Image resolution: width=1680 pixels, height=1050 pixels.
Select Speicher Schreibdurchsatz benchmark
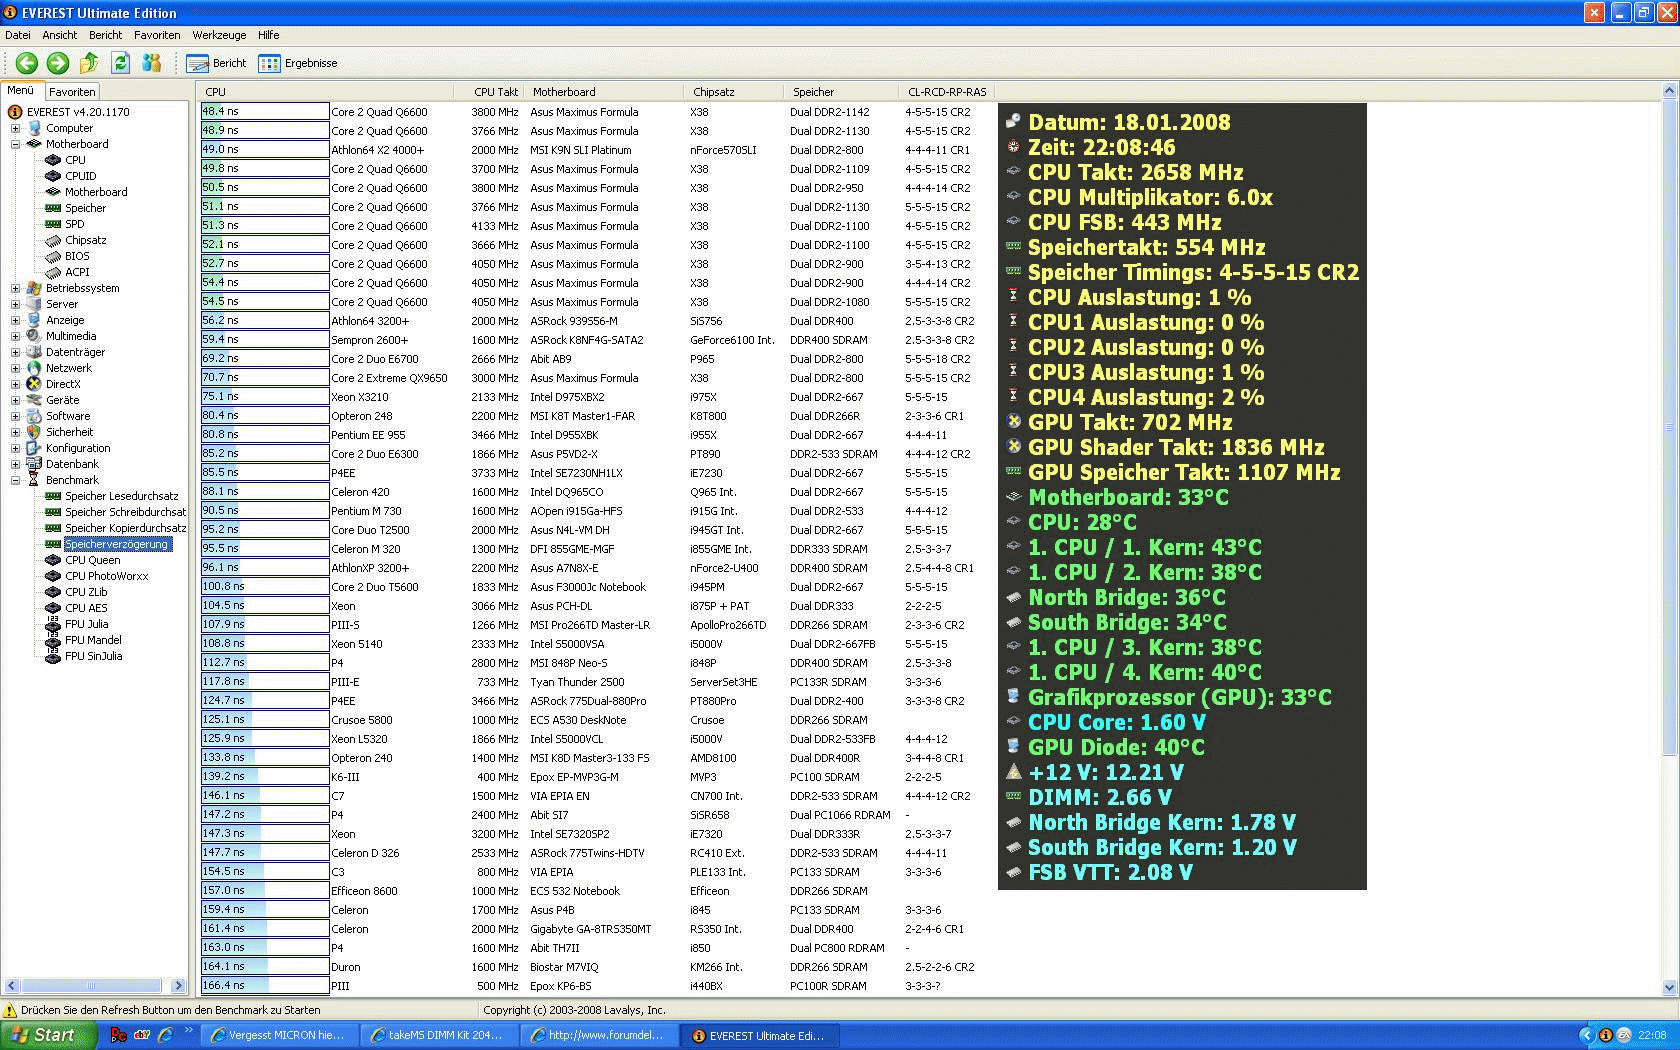[x=125, y=512]
